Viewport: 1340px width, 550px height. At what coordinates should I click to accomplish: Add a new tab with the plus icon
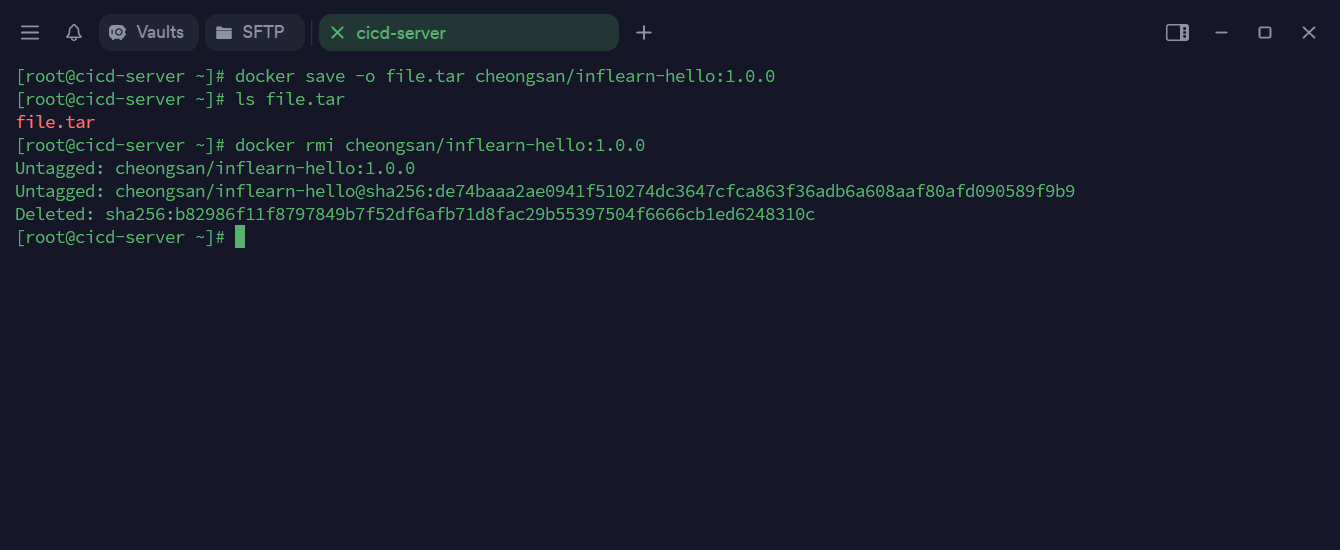pos(644,33)
